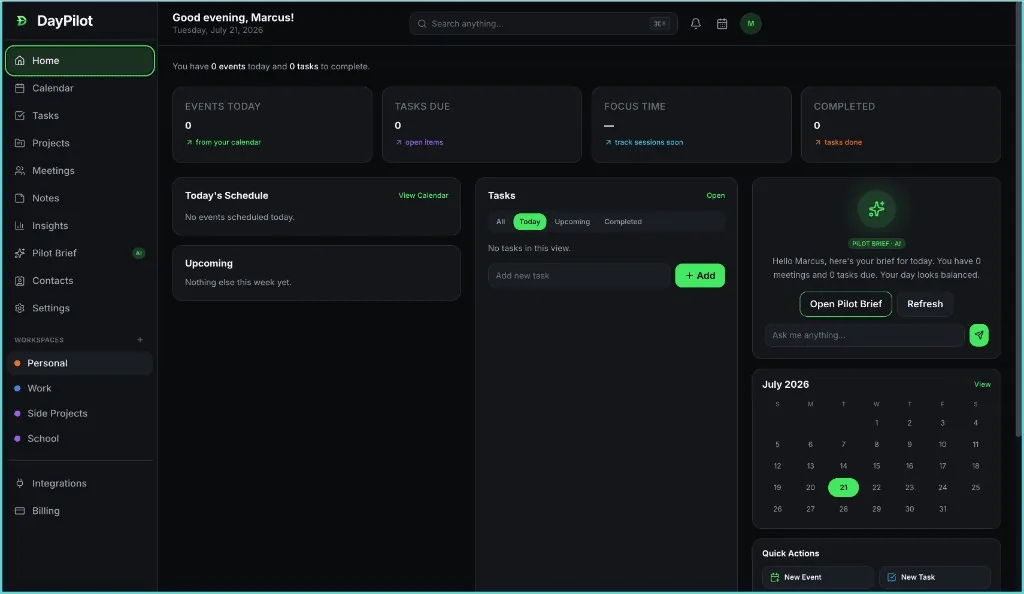The height and width of the screenshot is (594, 1024).
Task: Go to Tasks in sidebar
Action: (x=80, y=116)
